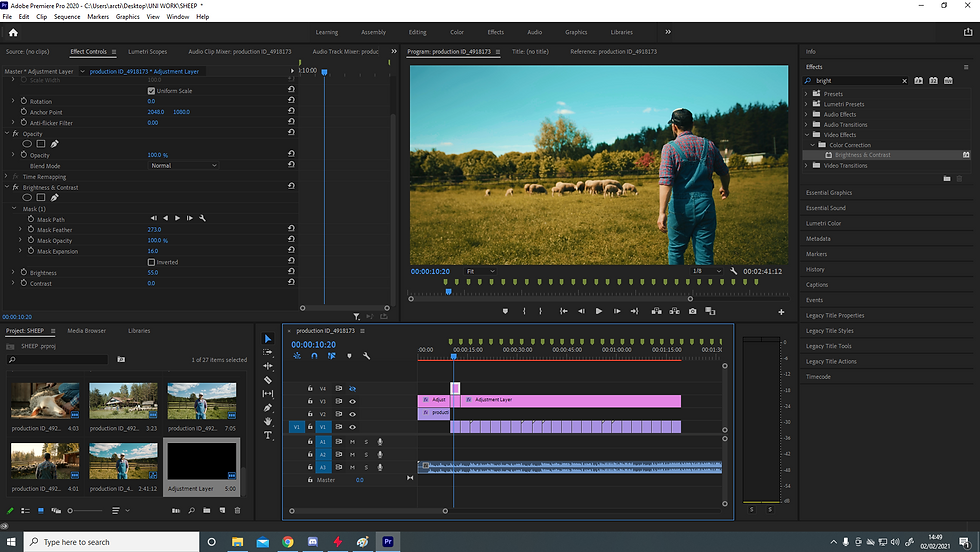Toggle the timeline Snap magnet icon
Screen dimensions: 980x552
click(x=314, y=356)
